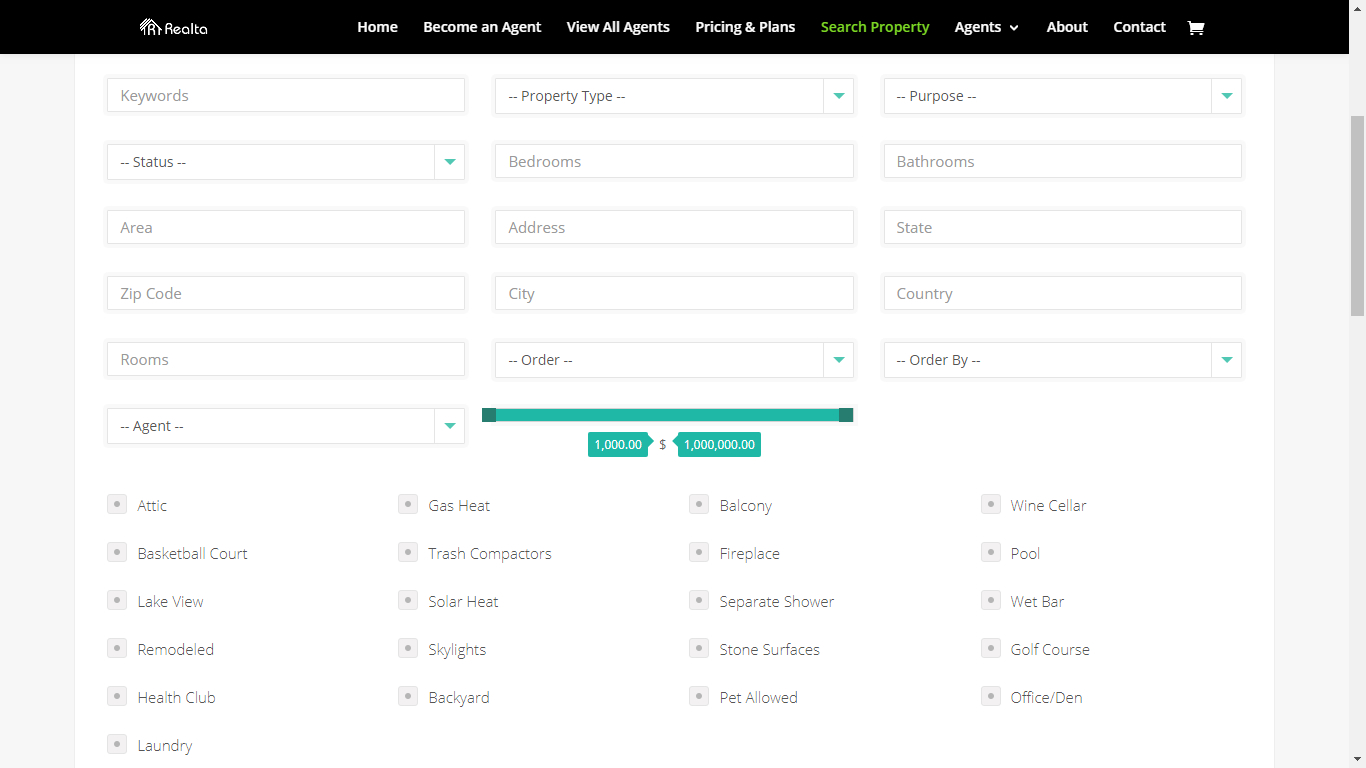Click the Order By dropdown arrow
The width and height of the screenshot is (1366, 768).
(1226, 360)
